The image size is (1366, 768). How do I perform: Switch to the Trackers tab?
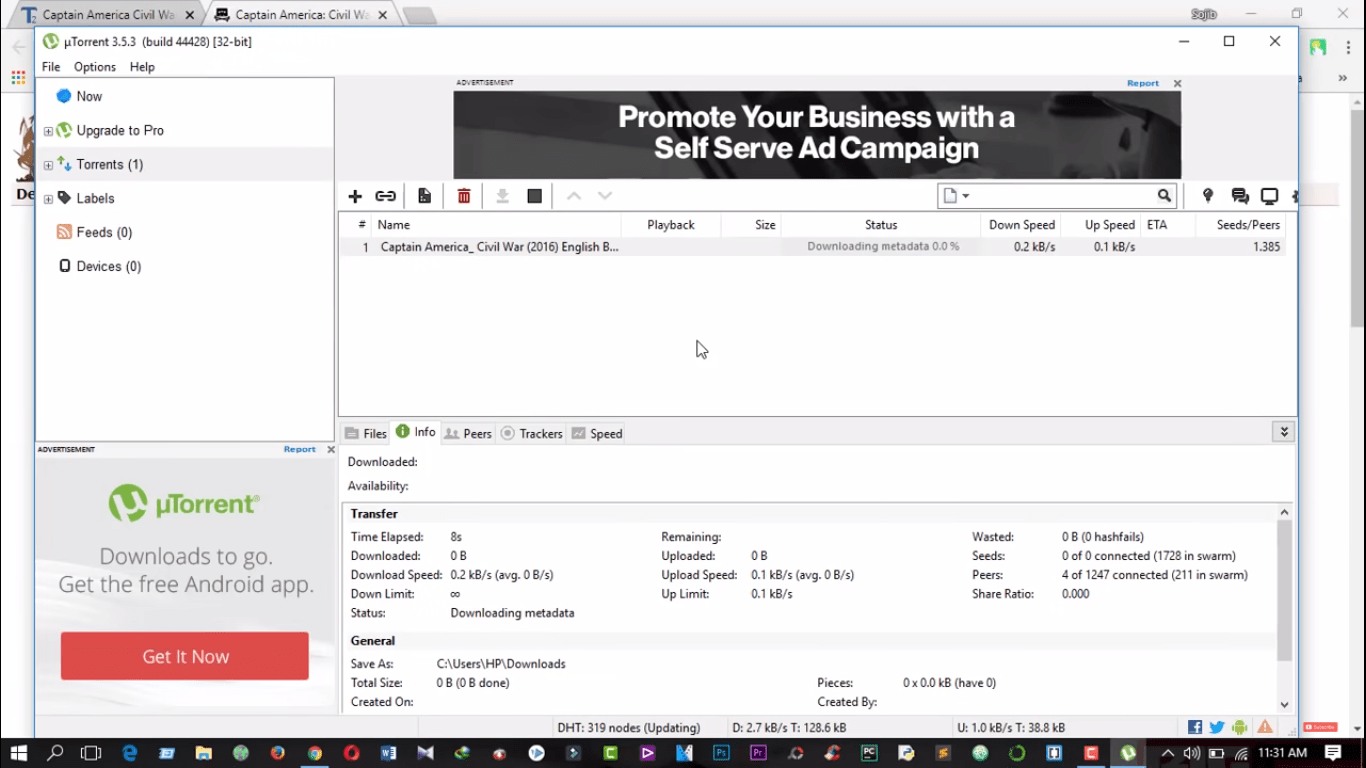tap(532, 433)
